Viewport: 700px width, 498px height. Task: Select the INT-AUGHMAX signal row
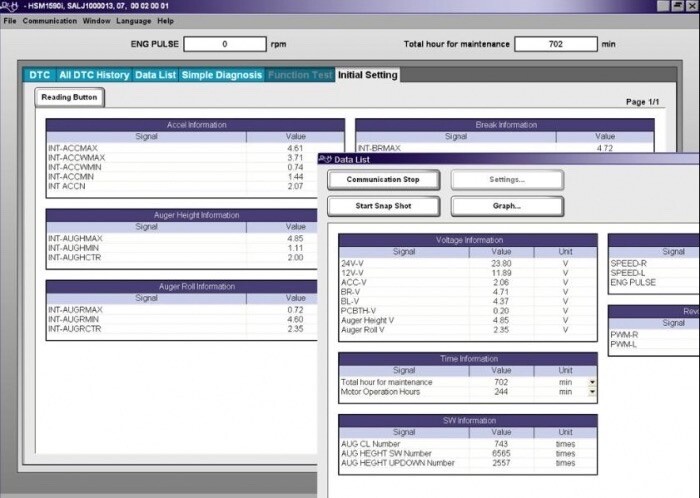182,238
